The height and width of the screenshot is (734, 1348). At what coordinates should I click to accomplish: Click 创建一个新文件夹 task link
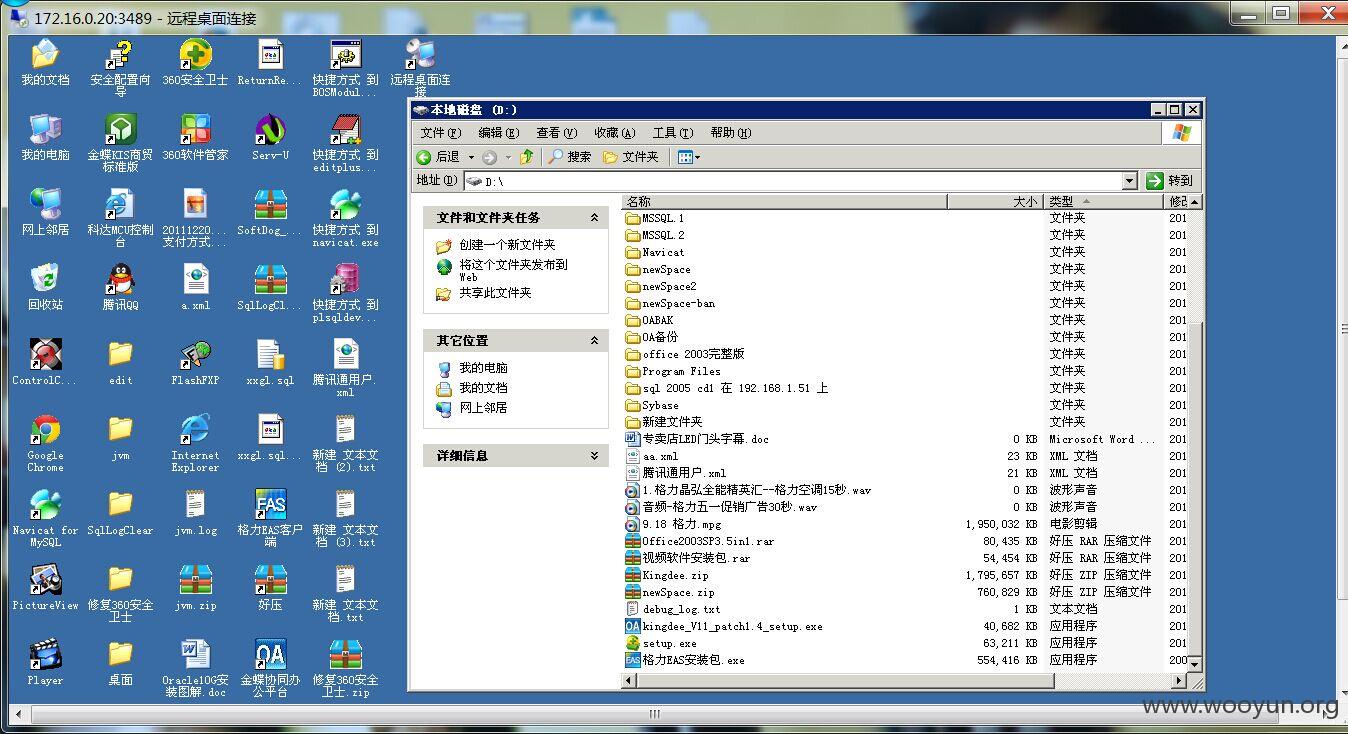tap(507, 244)
